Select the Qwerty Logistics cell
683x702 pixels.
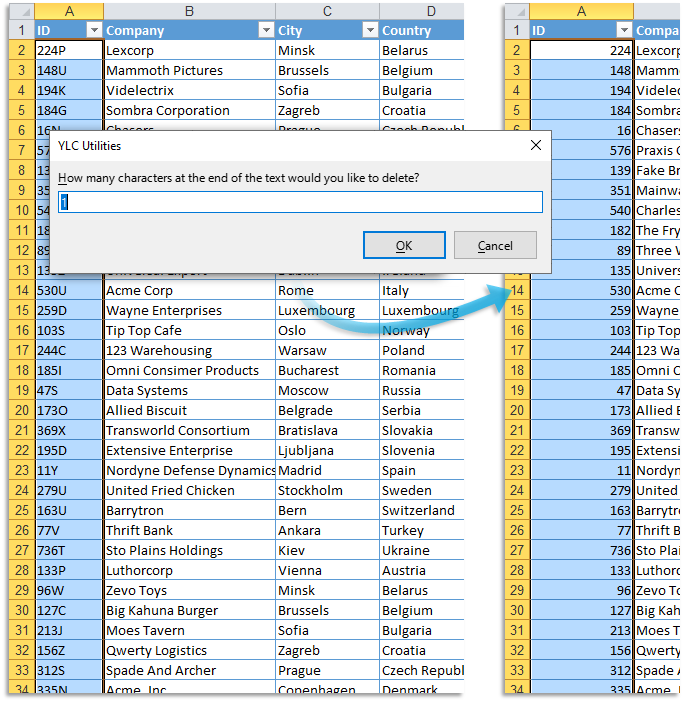click(x=190, y=650)
